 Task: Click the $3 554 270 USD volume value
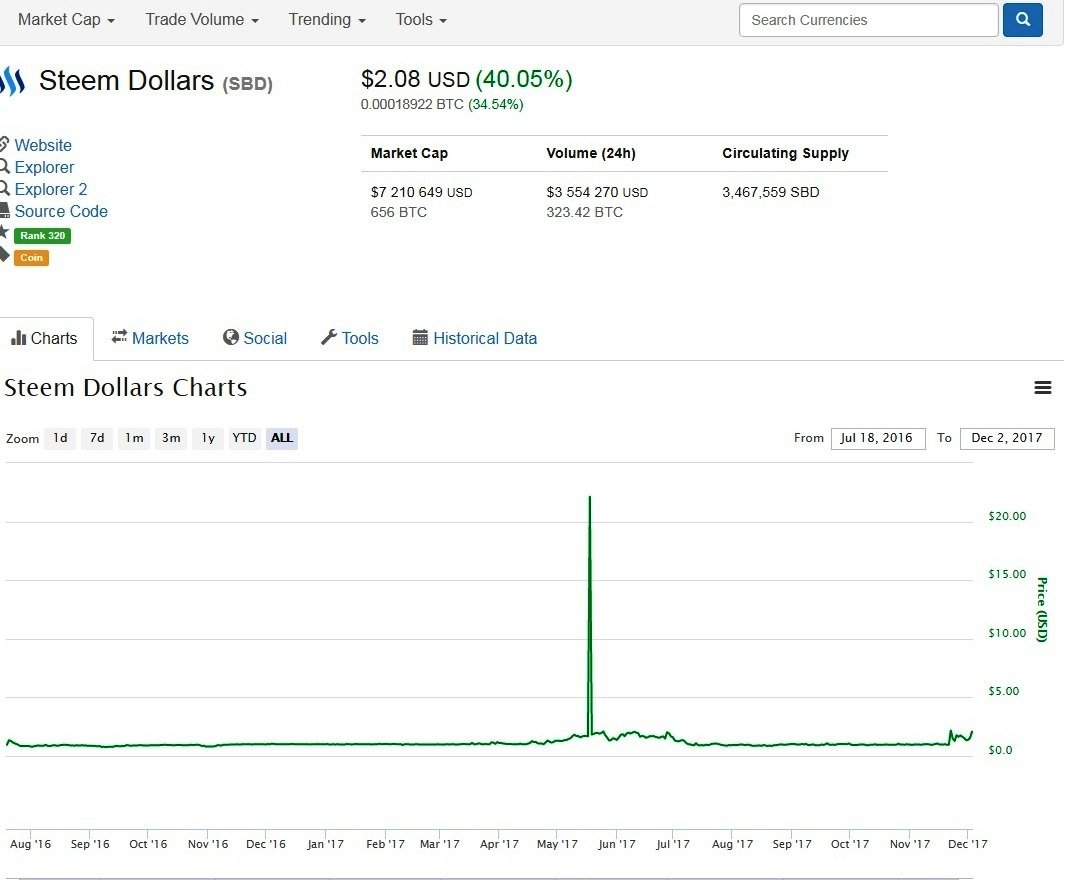pyautogui.click(x=597, y=193)
